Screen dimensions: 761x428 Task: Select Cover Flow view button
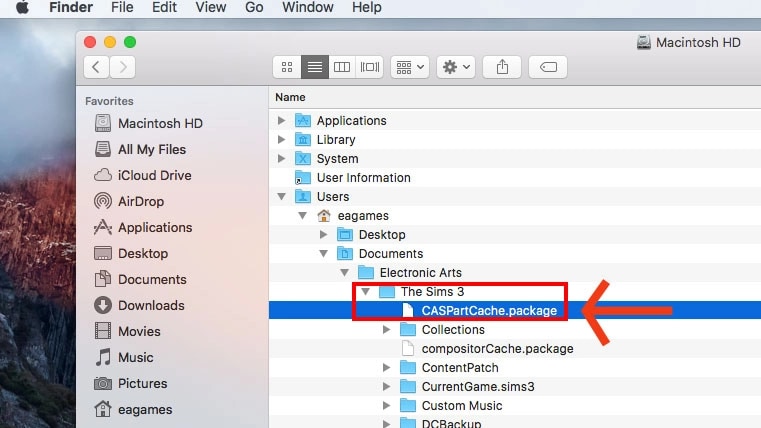click(370, 67)
